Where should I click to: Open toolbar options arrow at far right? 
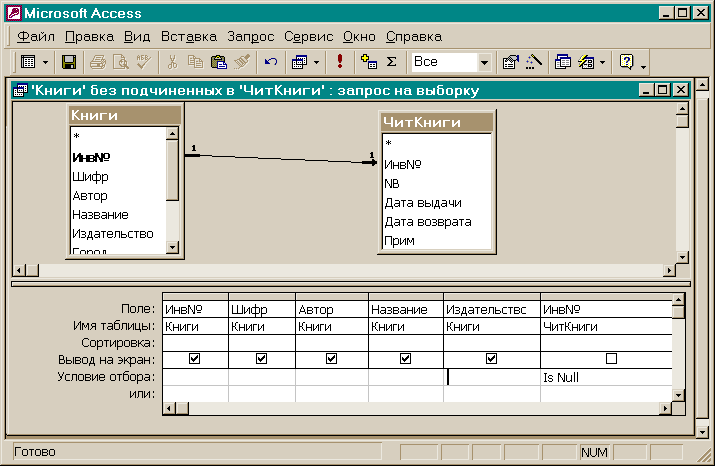click(x=643, y=67)
